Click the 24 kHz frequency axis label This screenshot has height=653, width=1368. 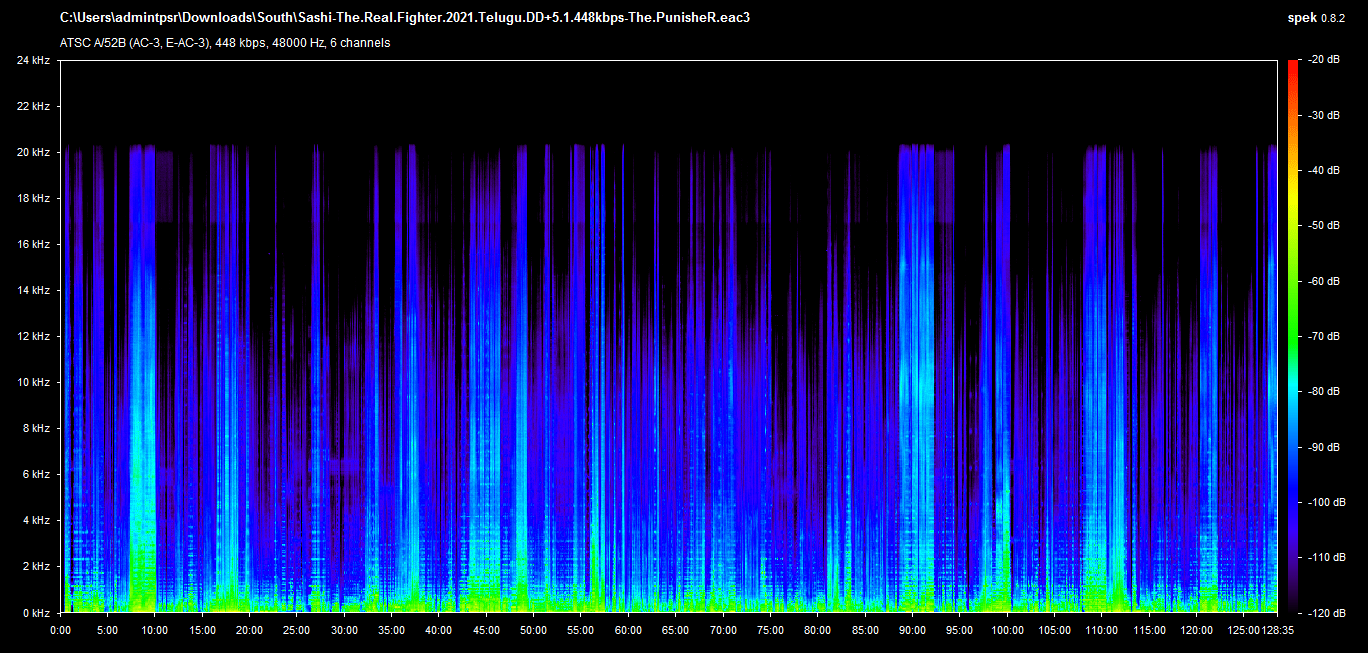[33, 60]
